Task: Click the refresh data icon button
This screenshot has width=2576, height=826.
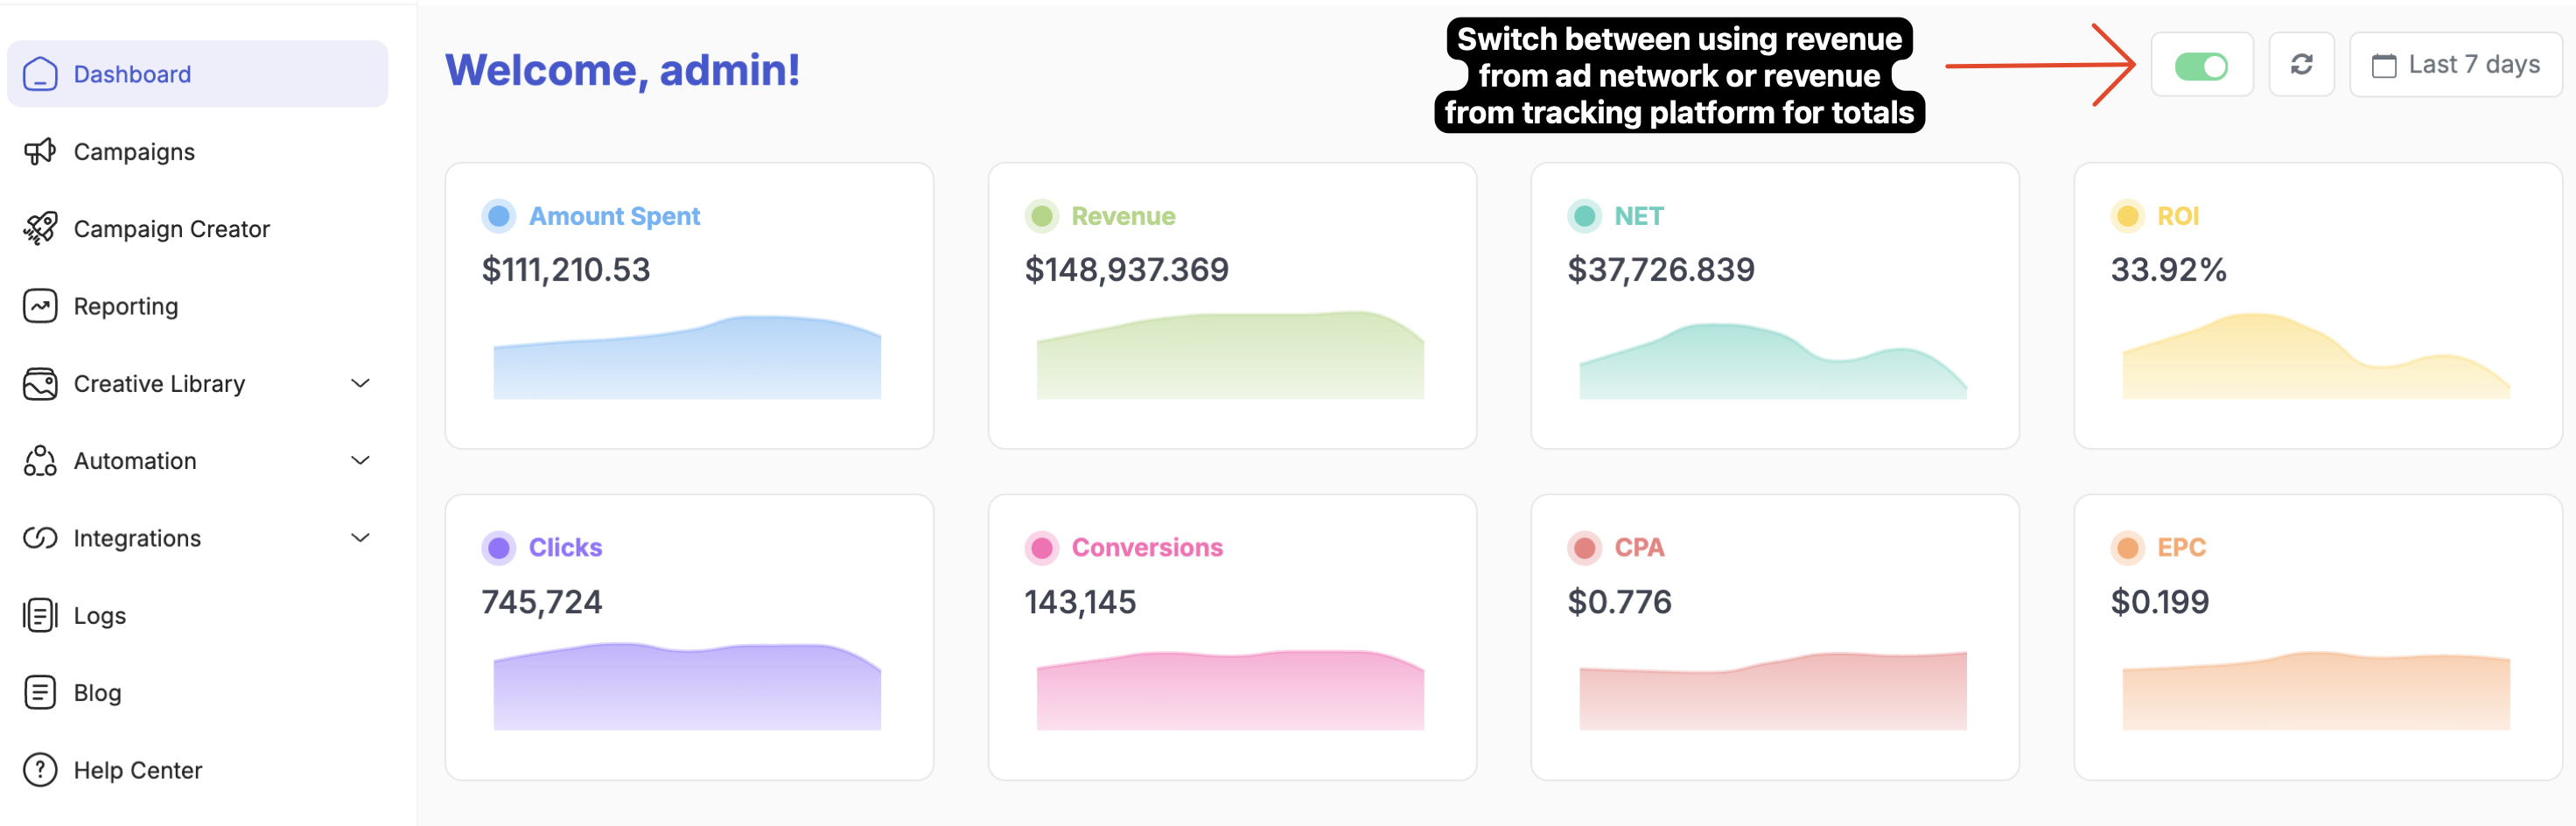Action: click(x=2301, y=65)
